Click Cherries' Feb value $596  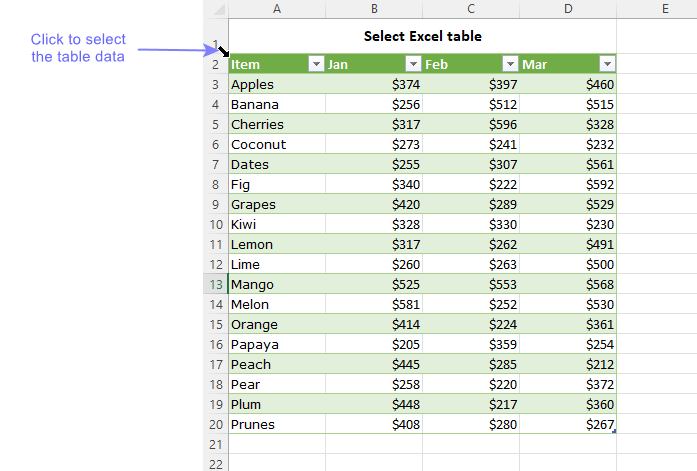[471, 125]
